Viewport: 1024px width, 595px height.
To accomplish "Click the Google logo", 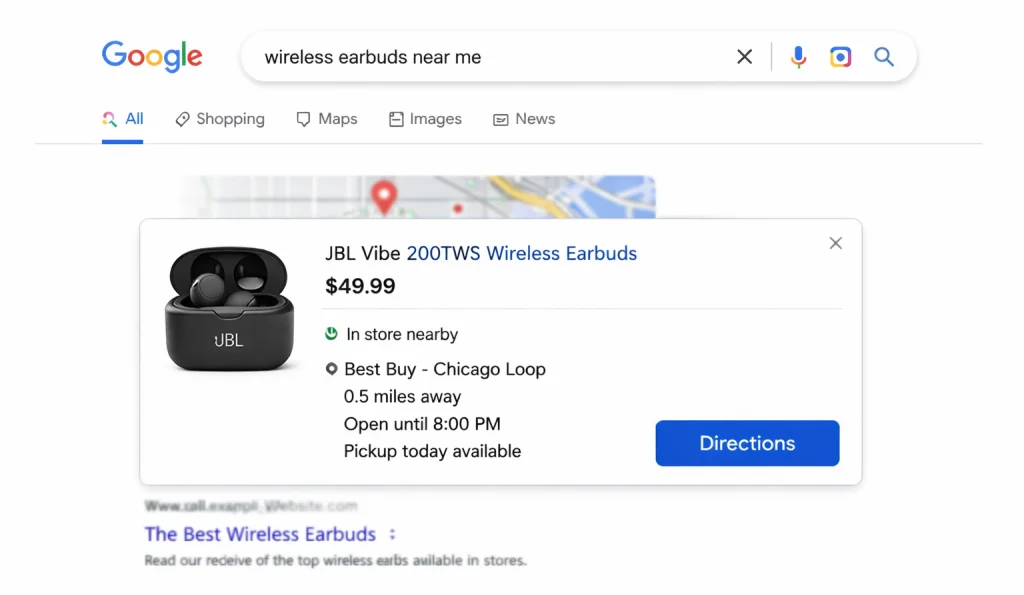I will [x=152, y=57].
